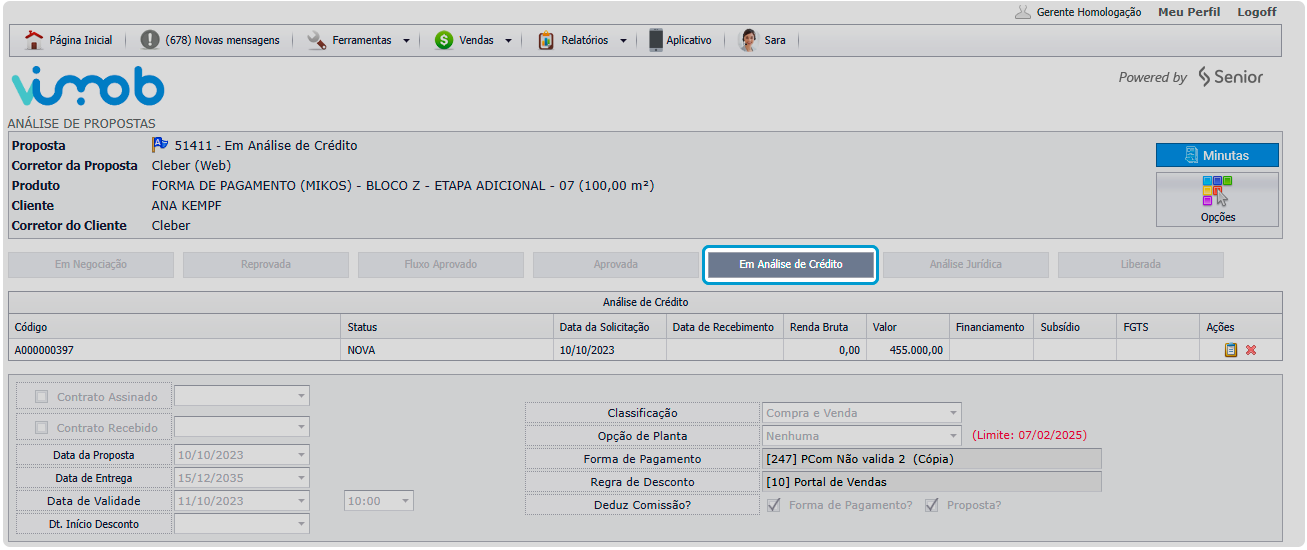Open Página Inicial menu item
This screenshot has width=1307, height=550.
80,41
